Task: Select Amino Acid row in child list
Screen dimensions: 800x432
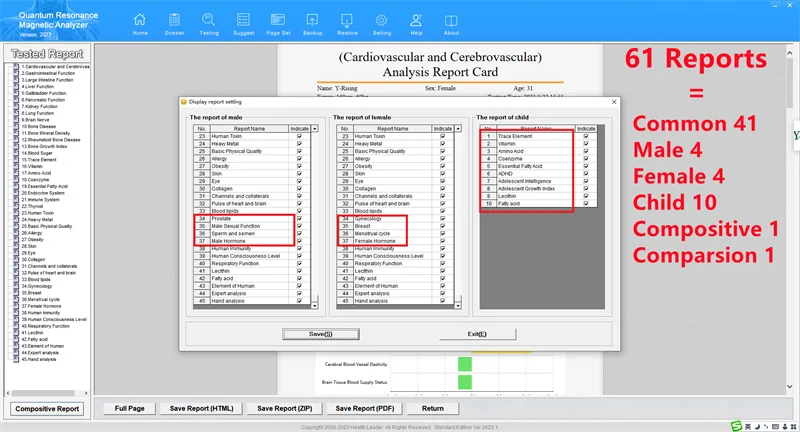Action: click(x=538, y=151)
